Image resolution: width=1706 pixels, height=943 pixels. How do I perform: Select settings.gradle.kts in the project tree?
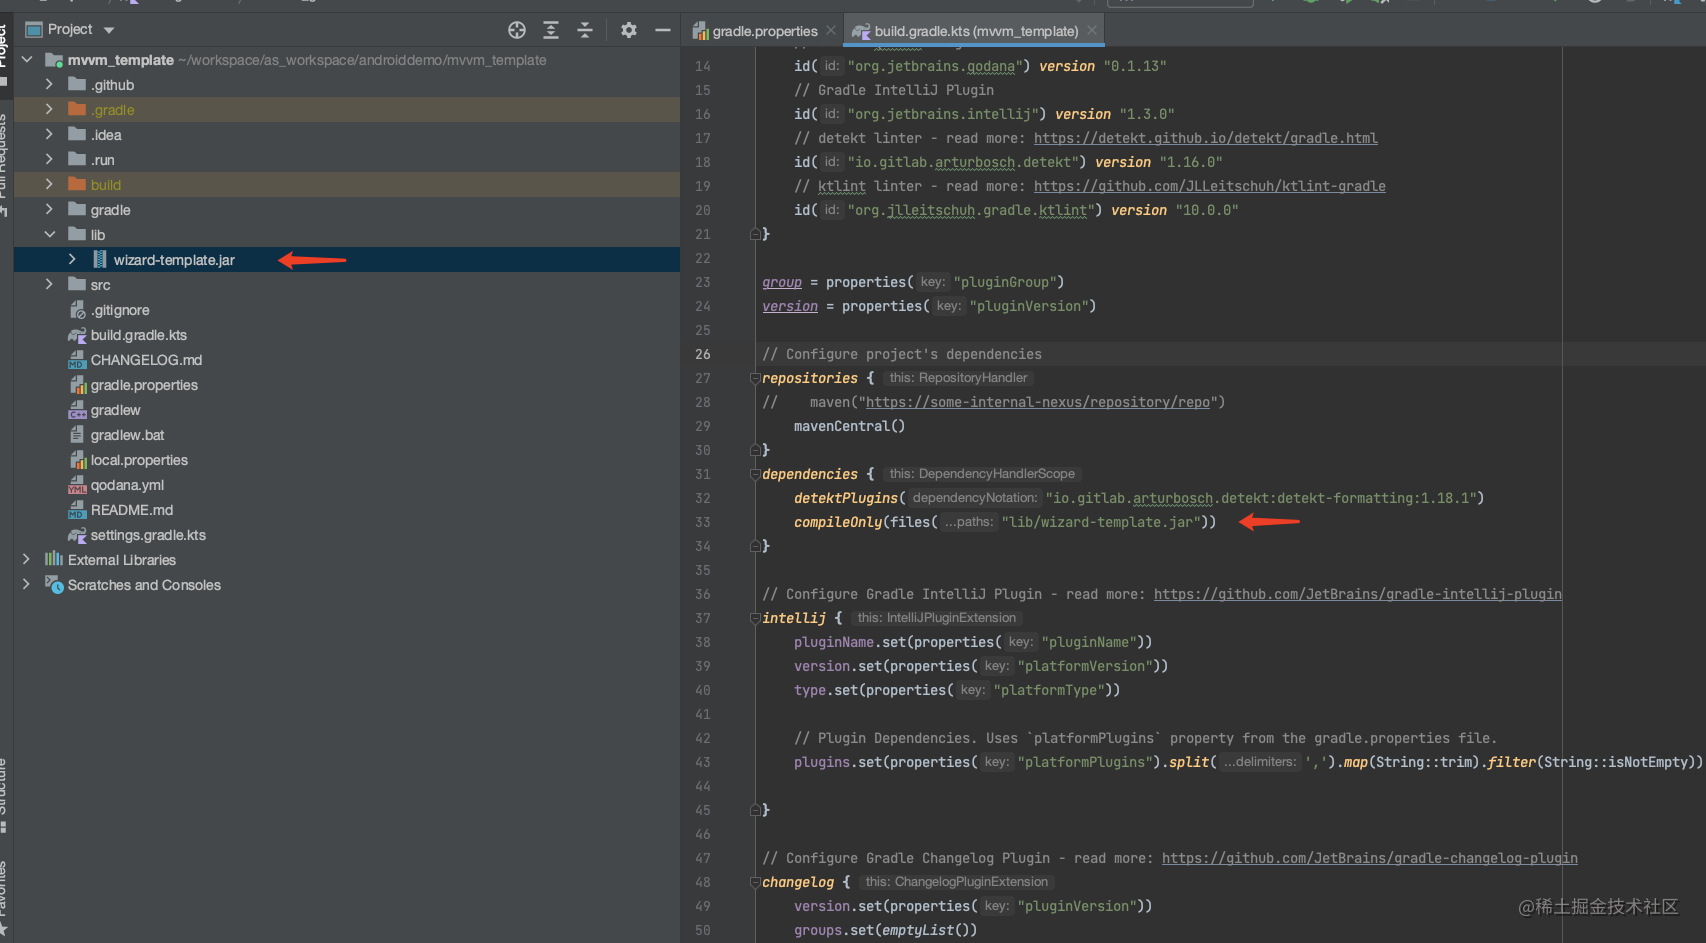pyautogui.click(x=148, y=535)
